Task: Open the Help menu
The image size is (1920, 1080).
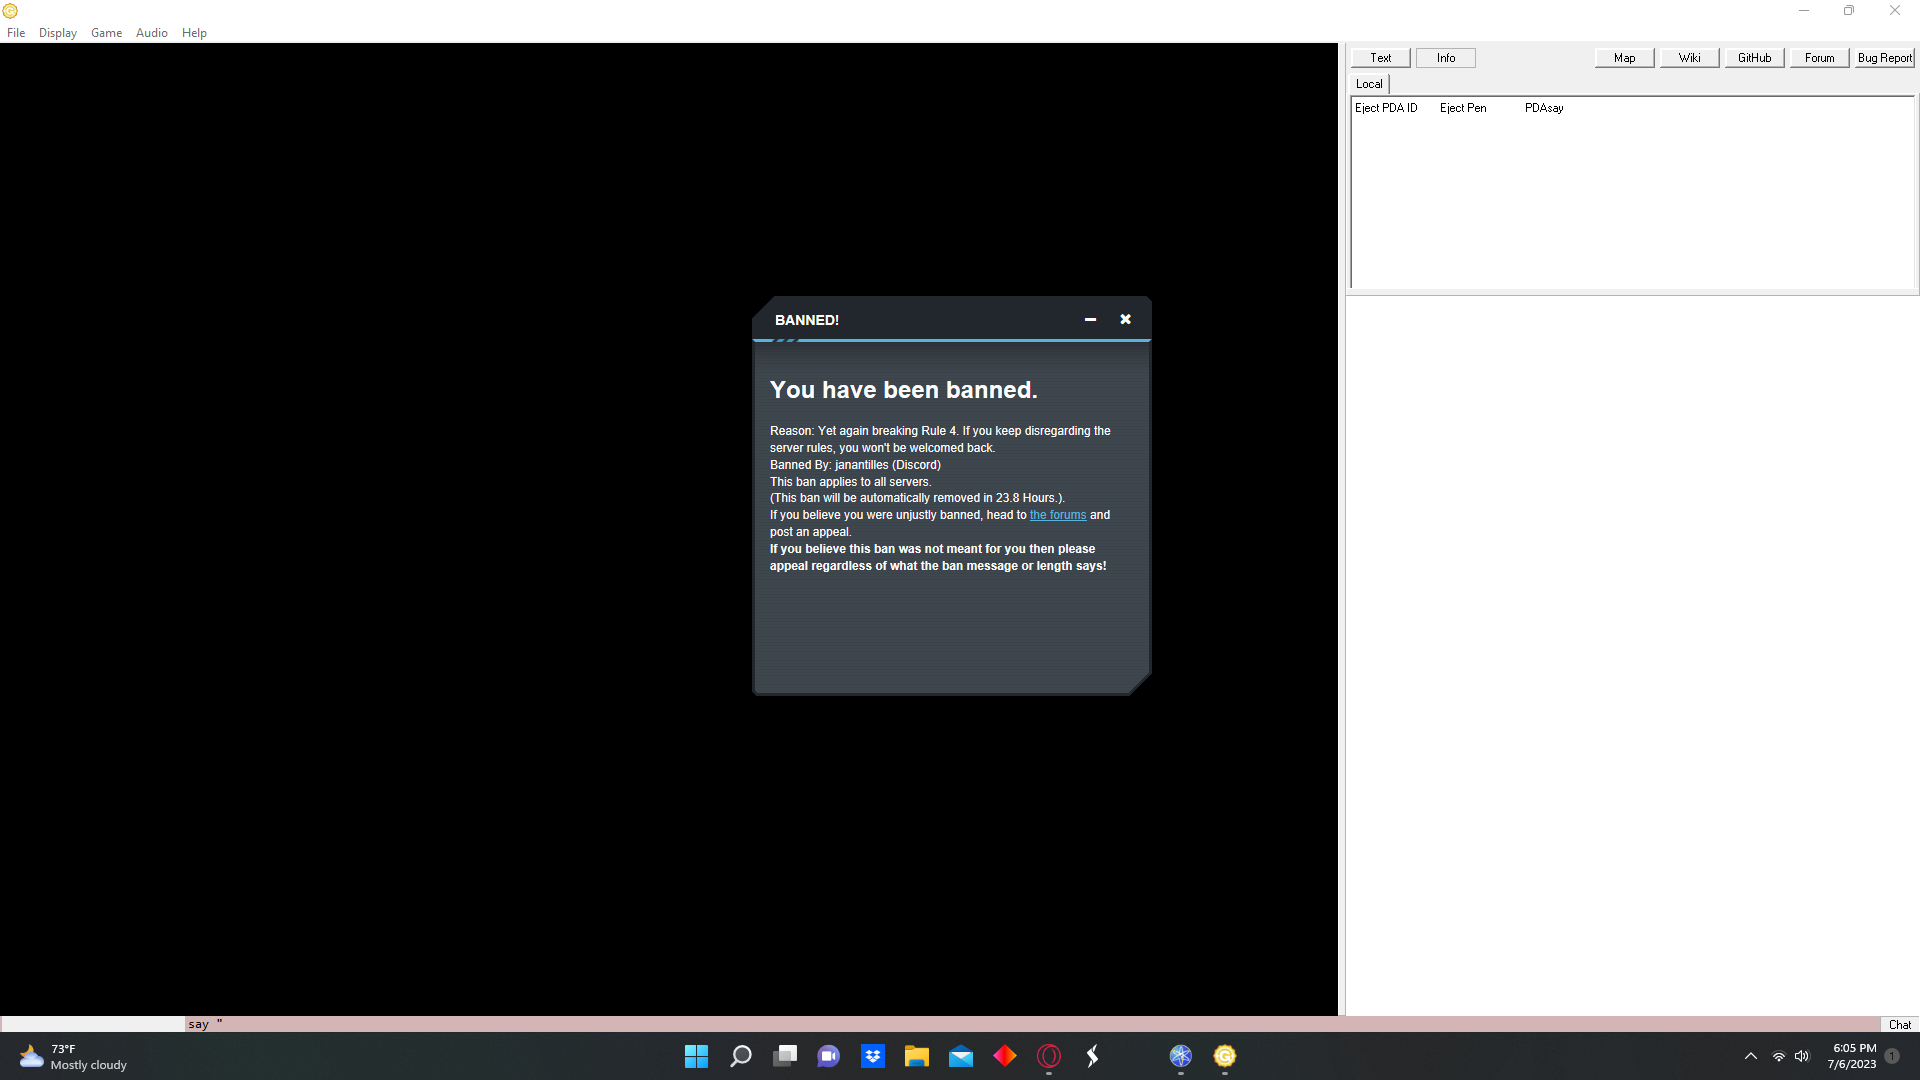Action: pyautogui.click(x=194, y=33)
